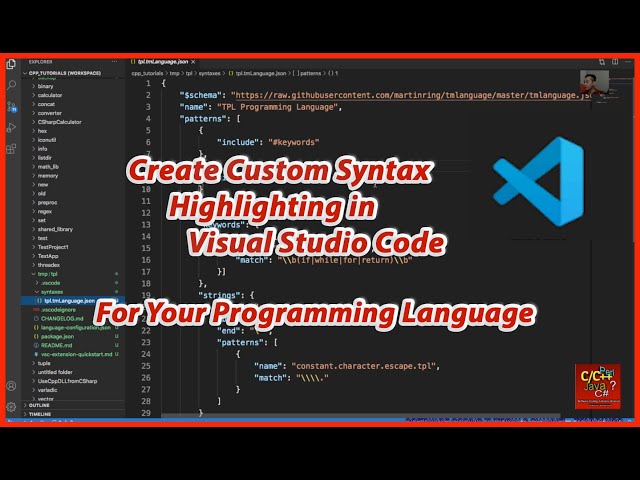Select the hex folder

click(x=42, y=131)
